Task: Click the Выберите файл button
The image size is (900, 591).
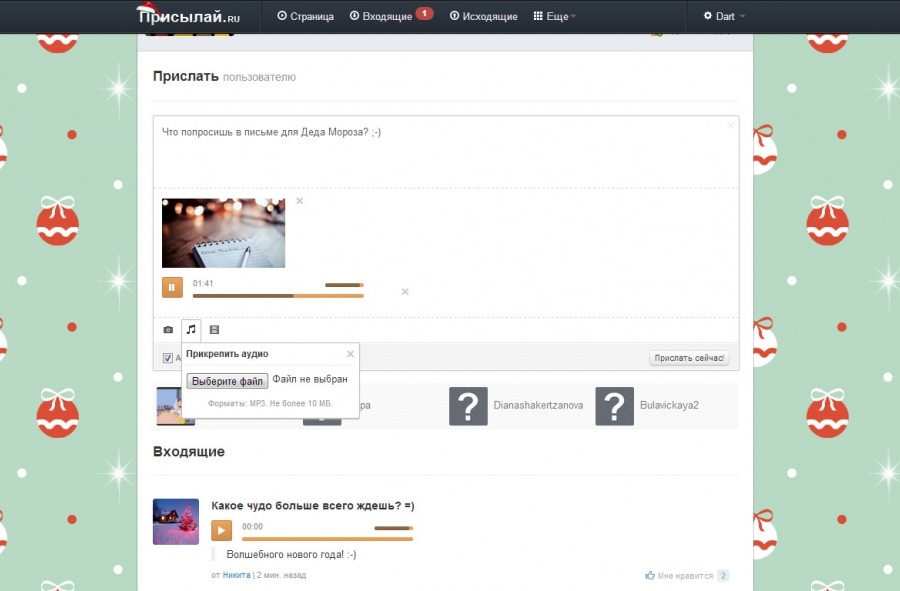Action: click(x=227, y=381)
